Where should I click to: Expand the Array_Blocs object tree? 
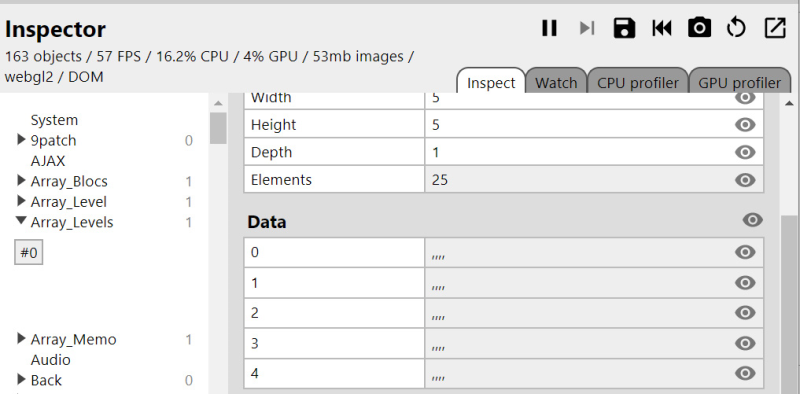[21, 180]
